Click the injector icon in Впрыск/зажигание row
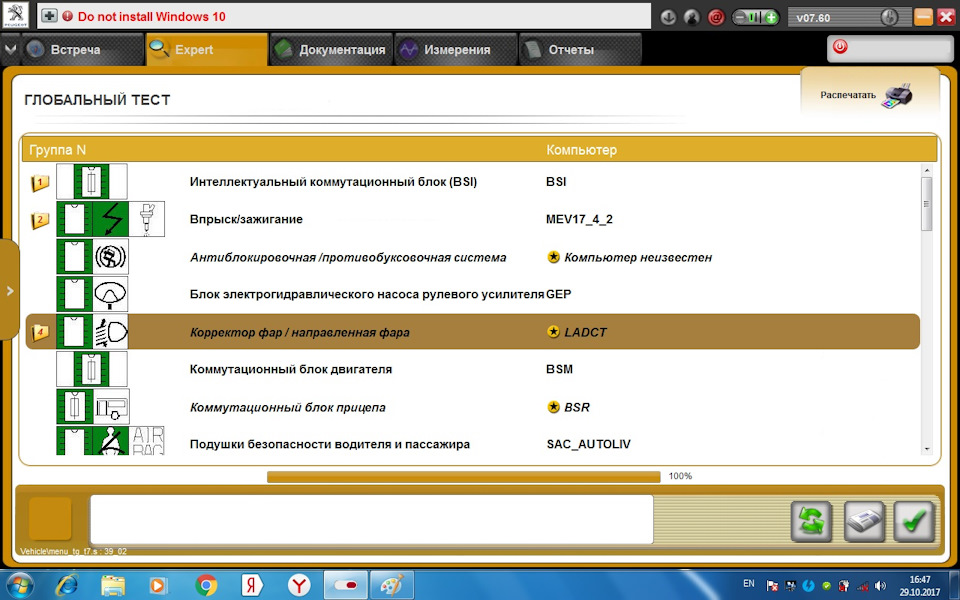The height and width of the screenshot is (600, 960). coord(146,219)
